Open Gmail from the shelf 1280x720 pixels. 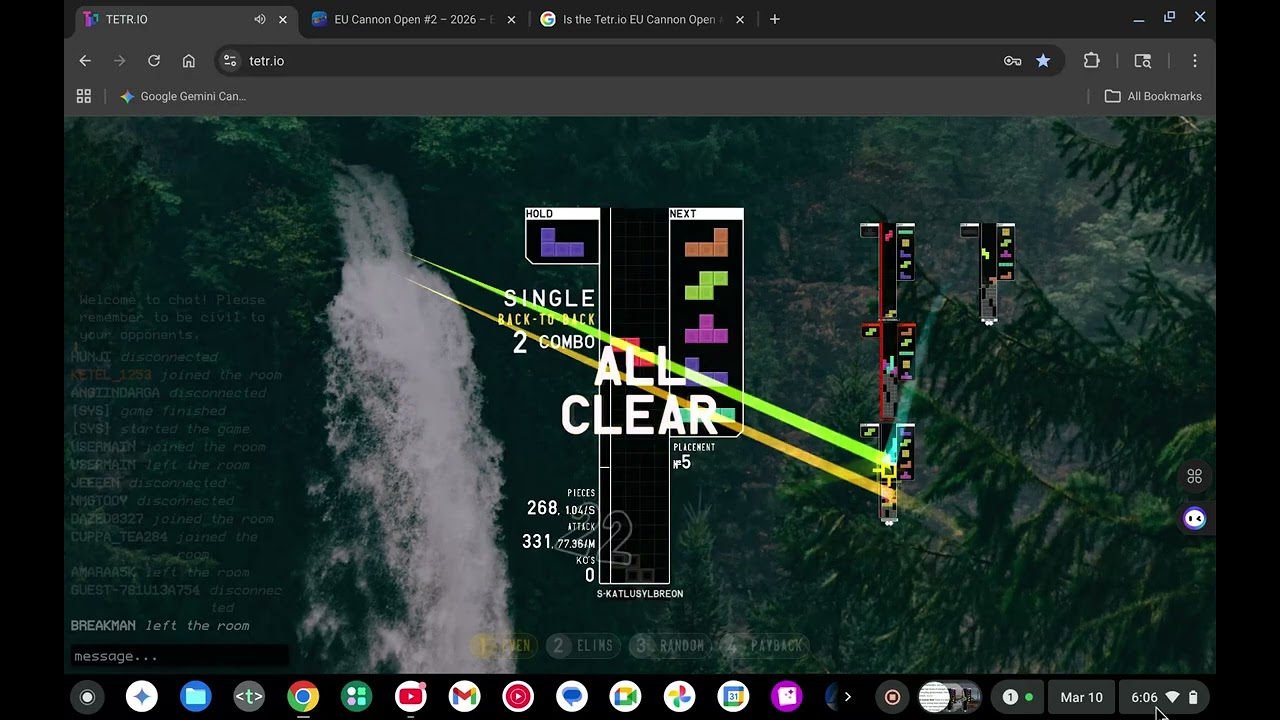click(x=464, y=697)
